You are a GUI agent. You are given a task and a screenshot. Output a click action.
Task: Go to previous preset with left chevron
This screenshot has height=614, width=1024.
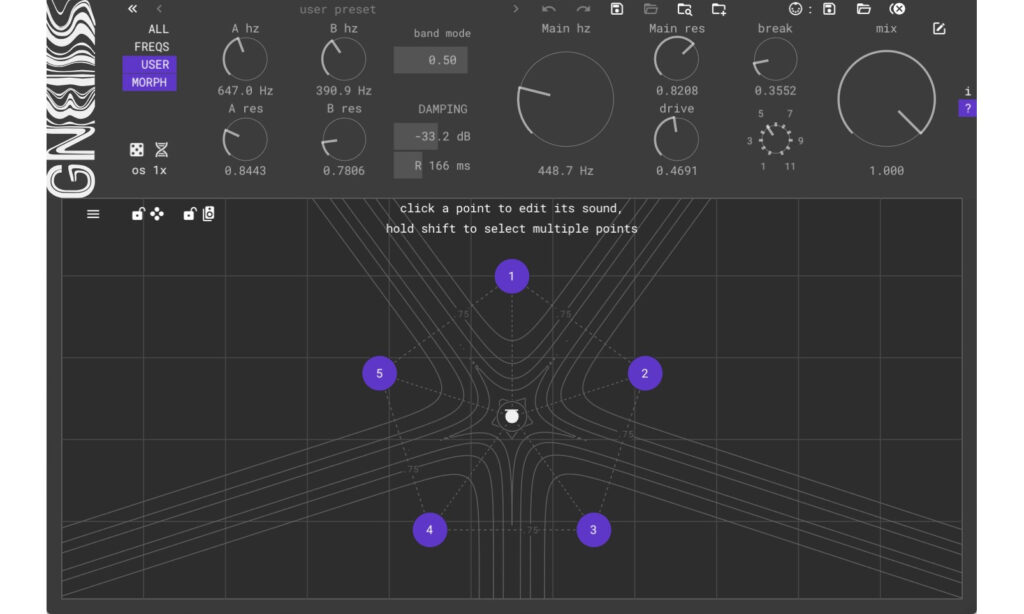159,8
